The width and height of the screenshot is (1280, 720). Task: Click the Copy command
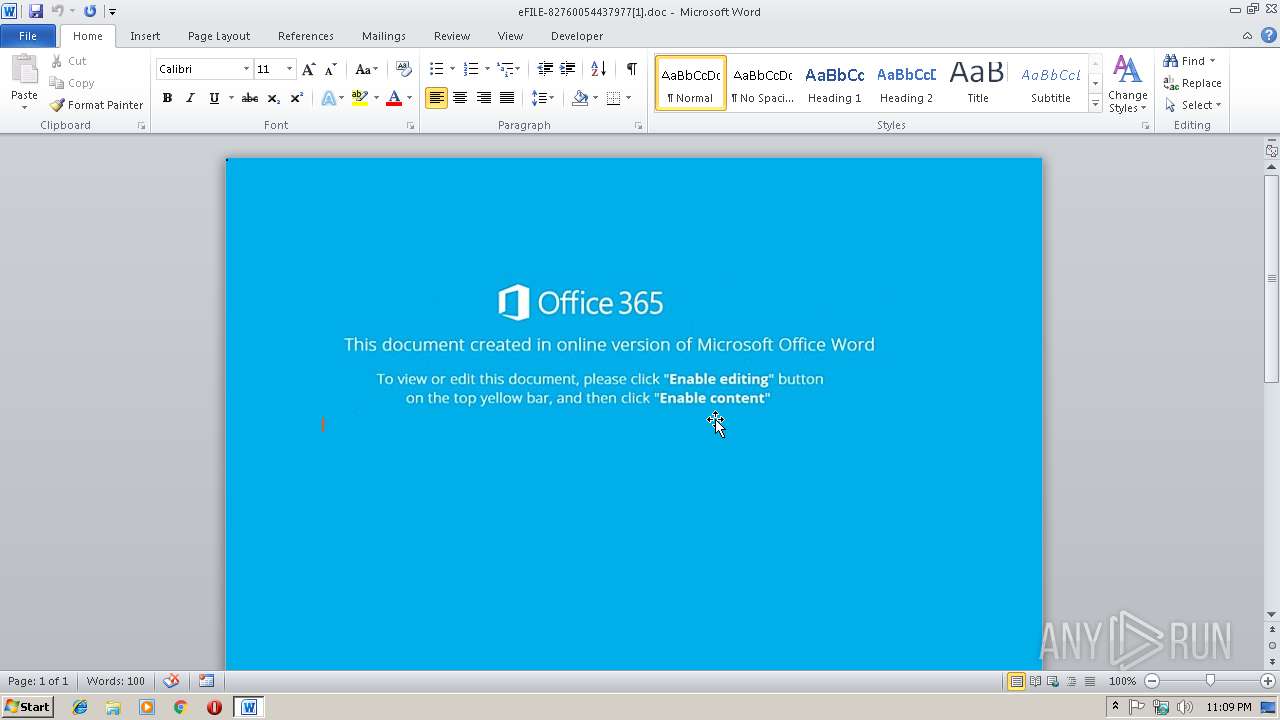tap(72, 83)
